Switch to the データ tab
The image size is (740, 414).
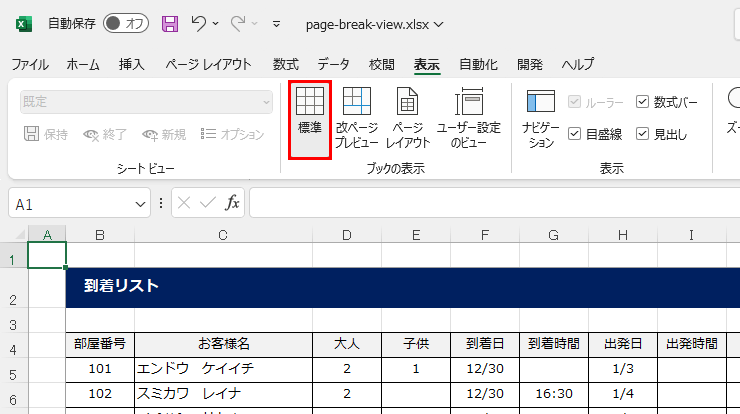(333, 64)
